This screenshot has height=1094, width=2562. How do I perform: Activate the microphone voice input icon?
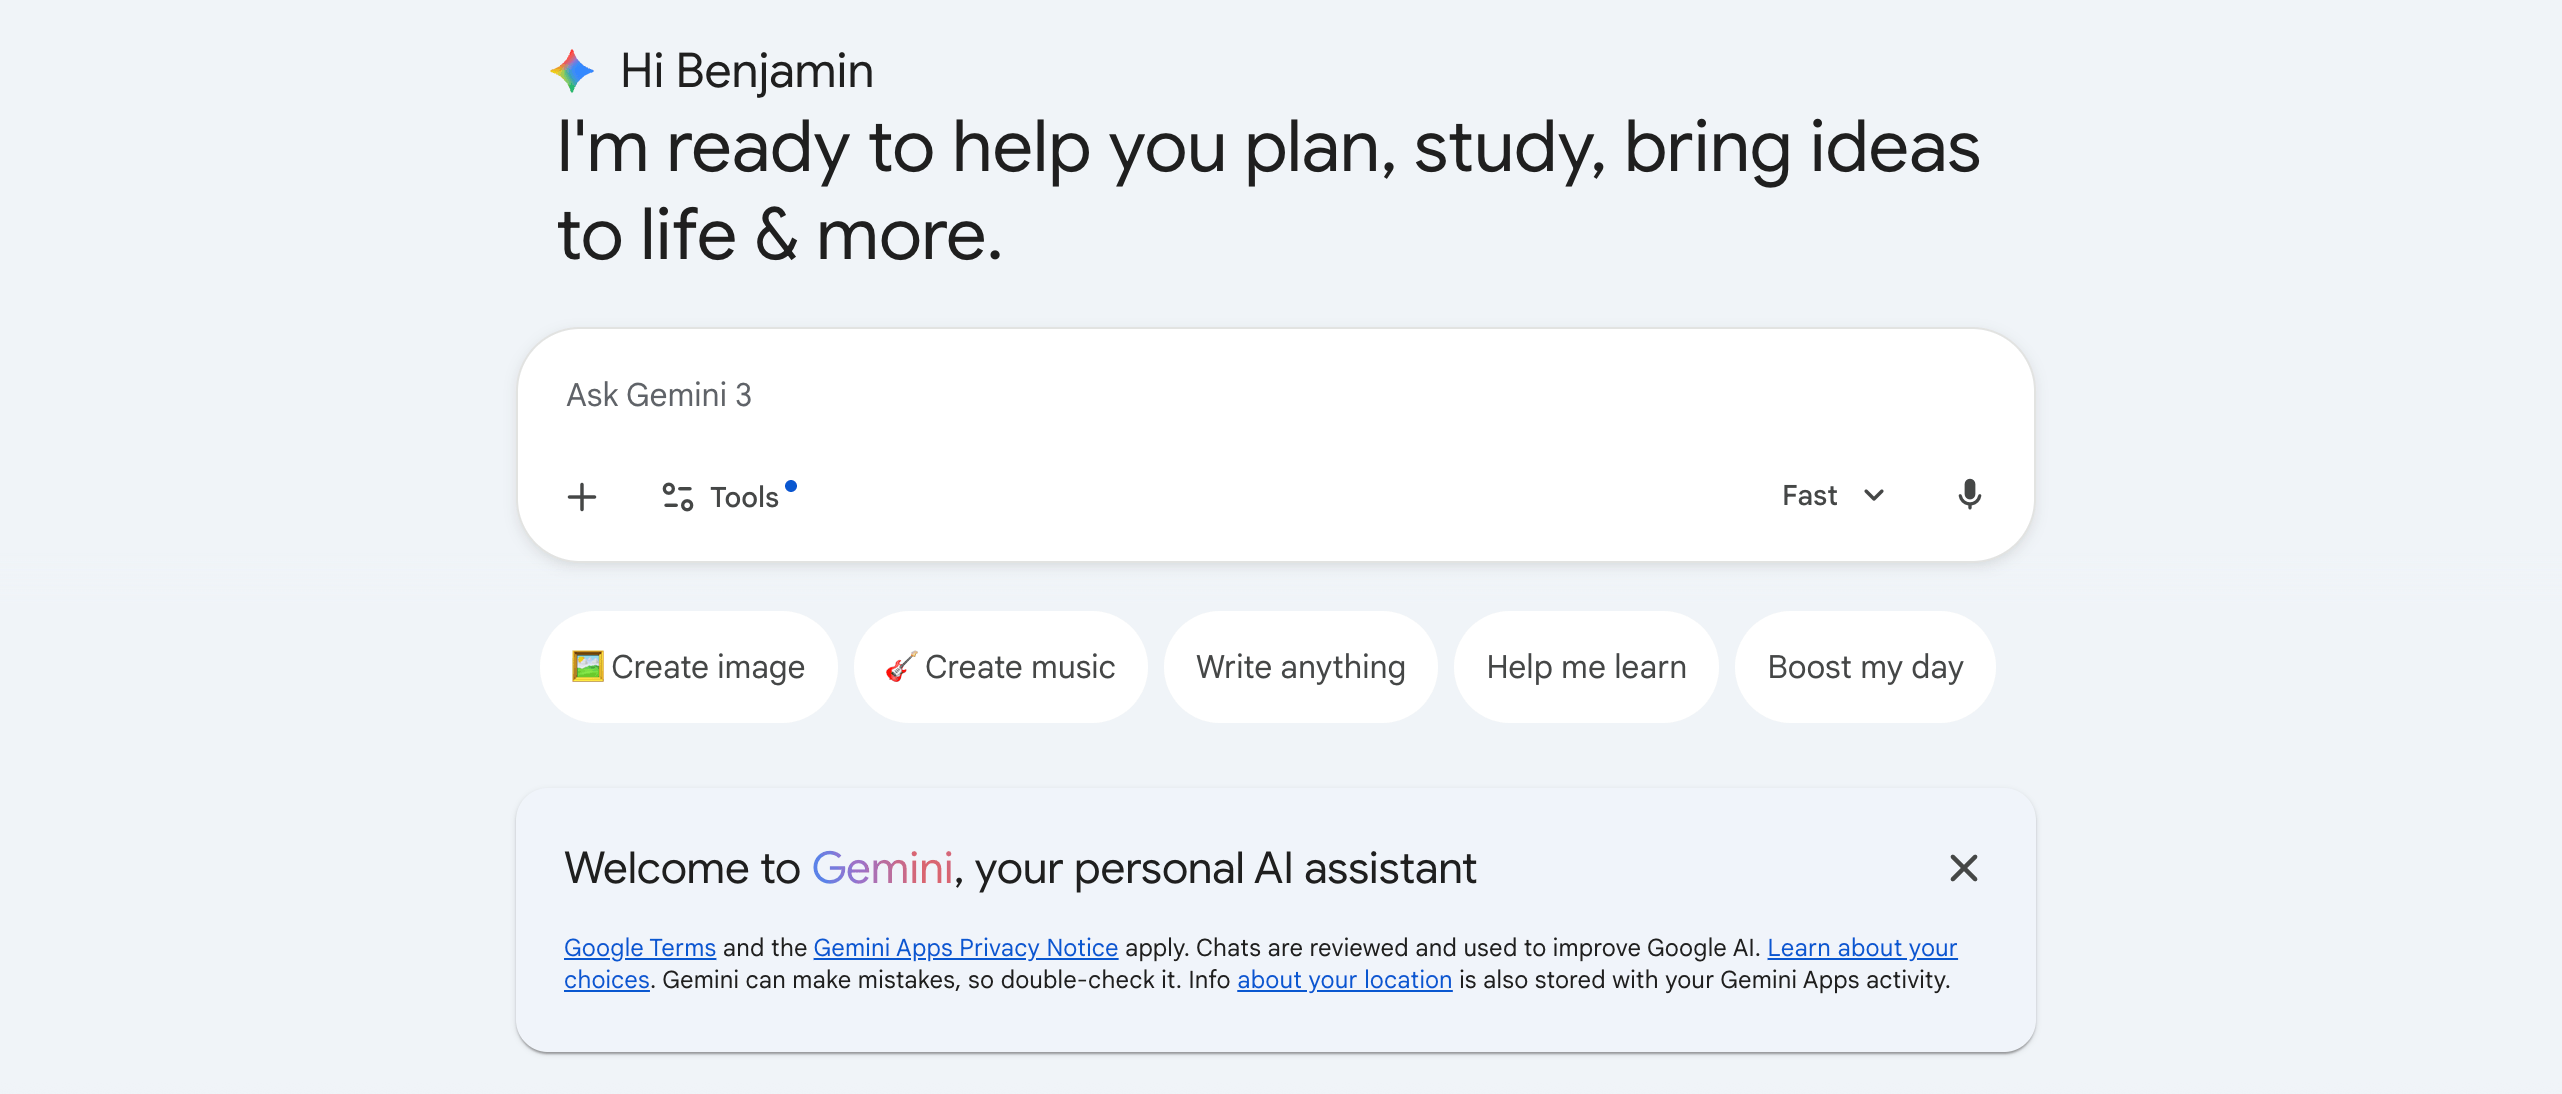(x=1969, y=496)
